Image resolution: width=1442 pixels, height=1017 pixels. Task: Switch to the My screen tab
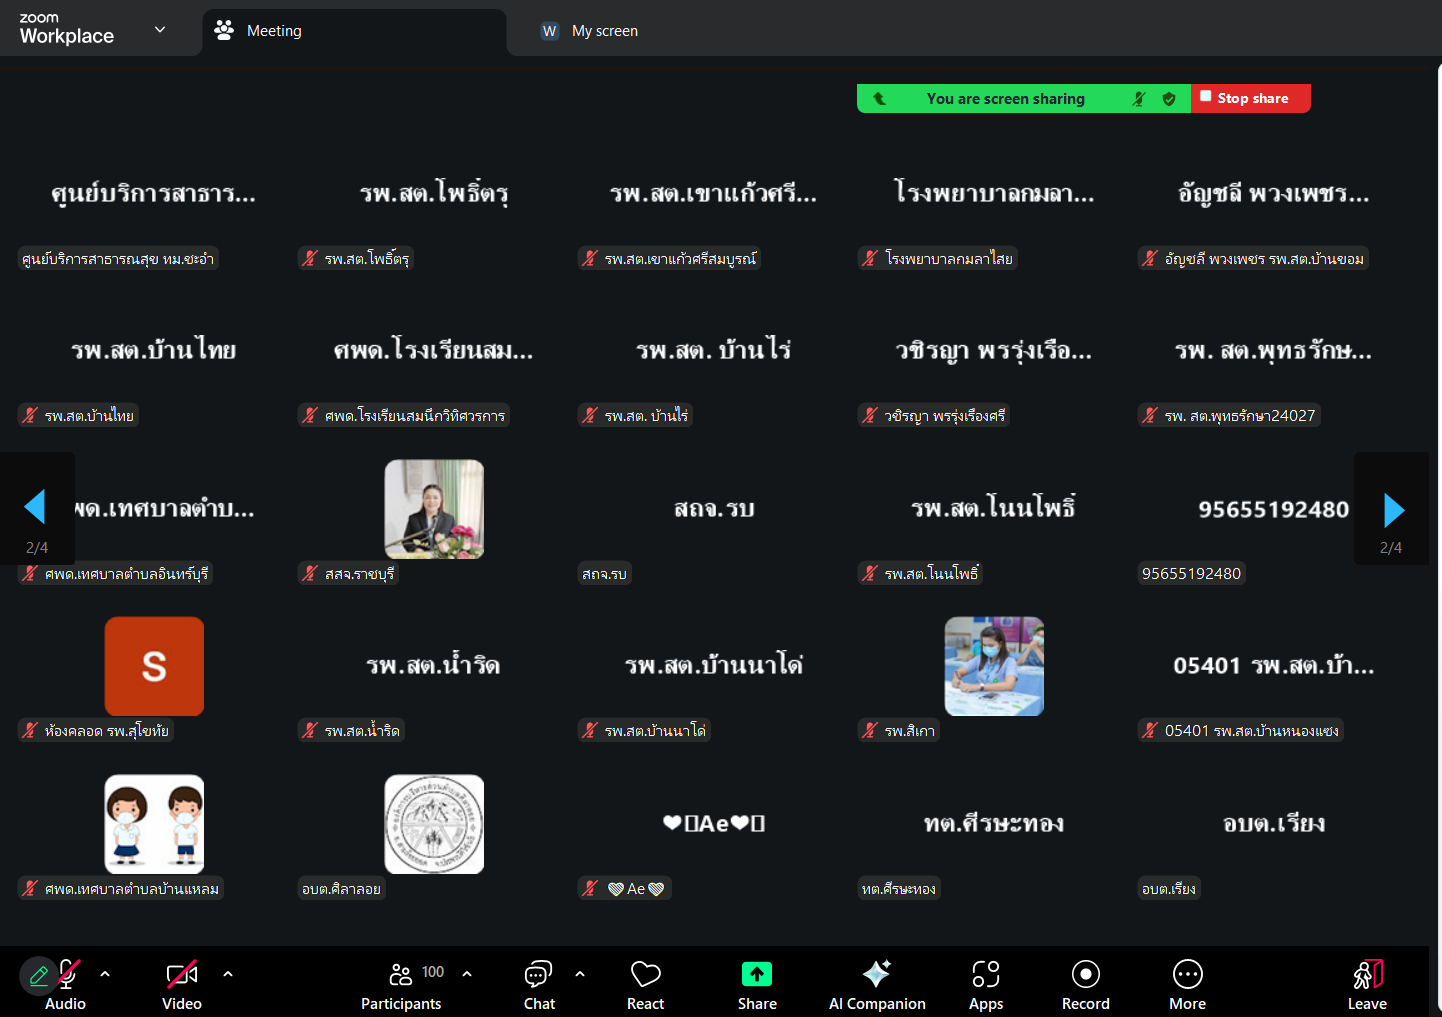pos(604,31)
